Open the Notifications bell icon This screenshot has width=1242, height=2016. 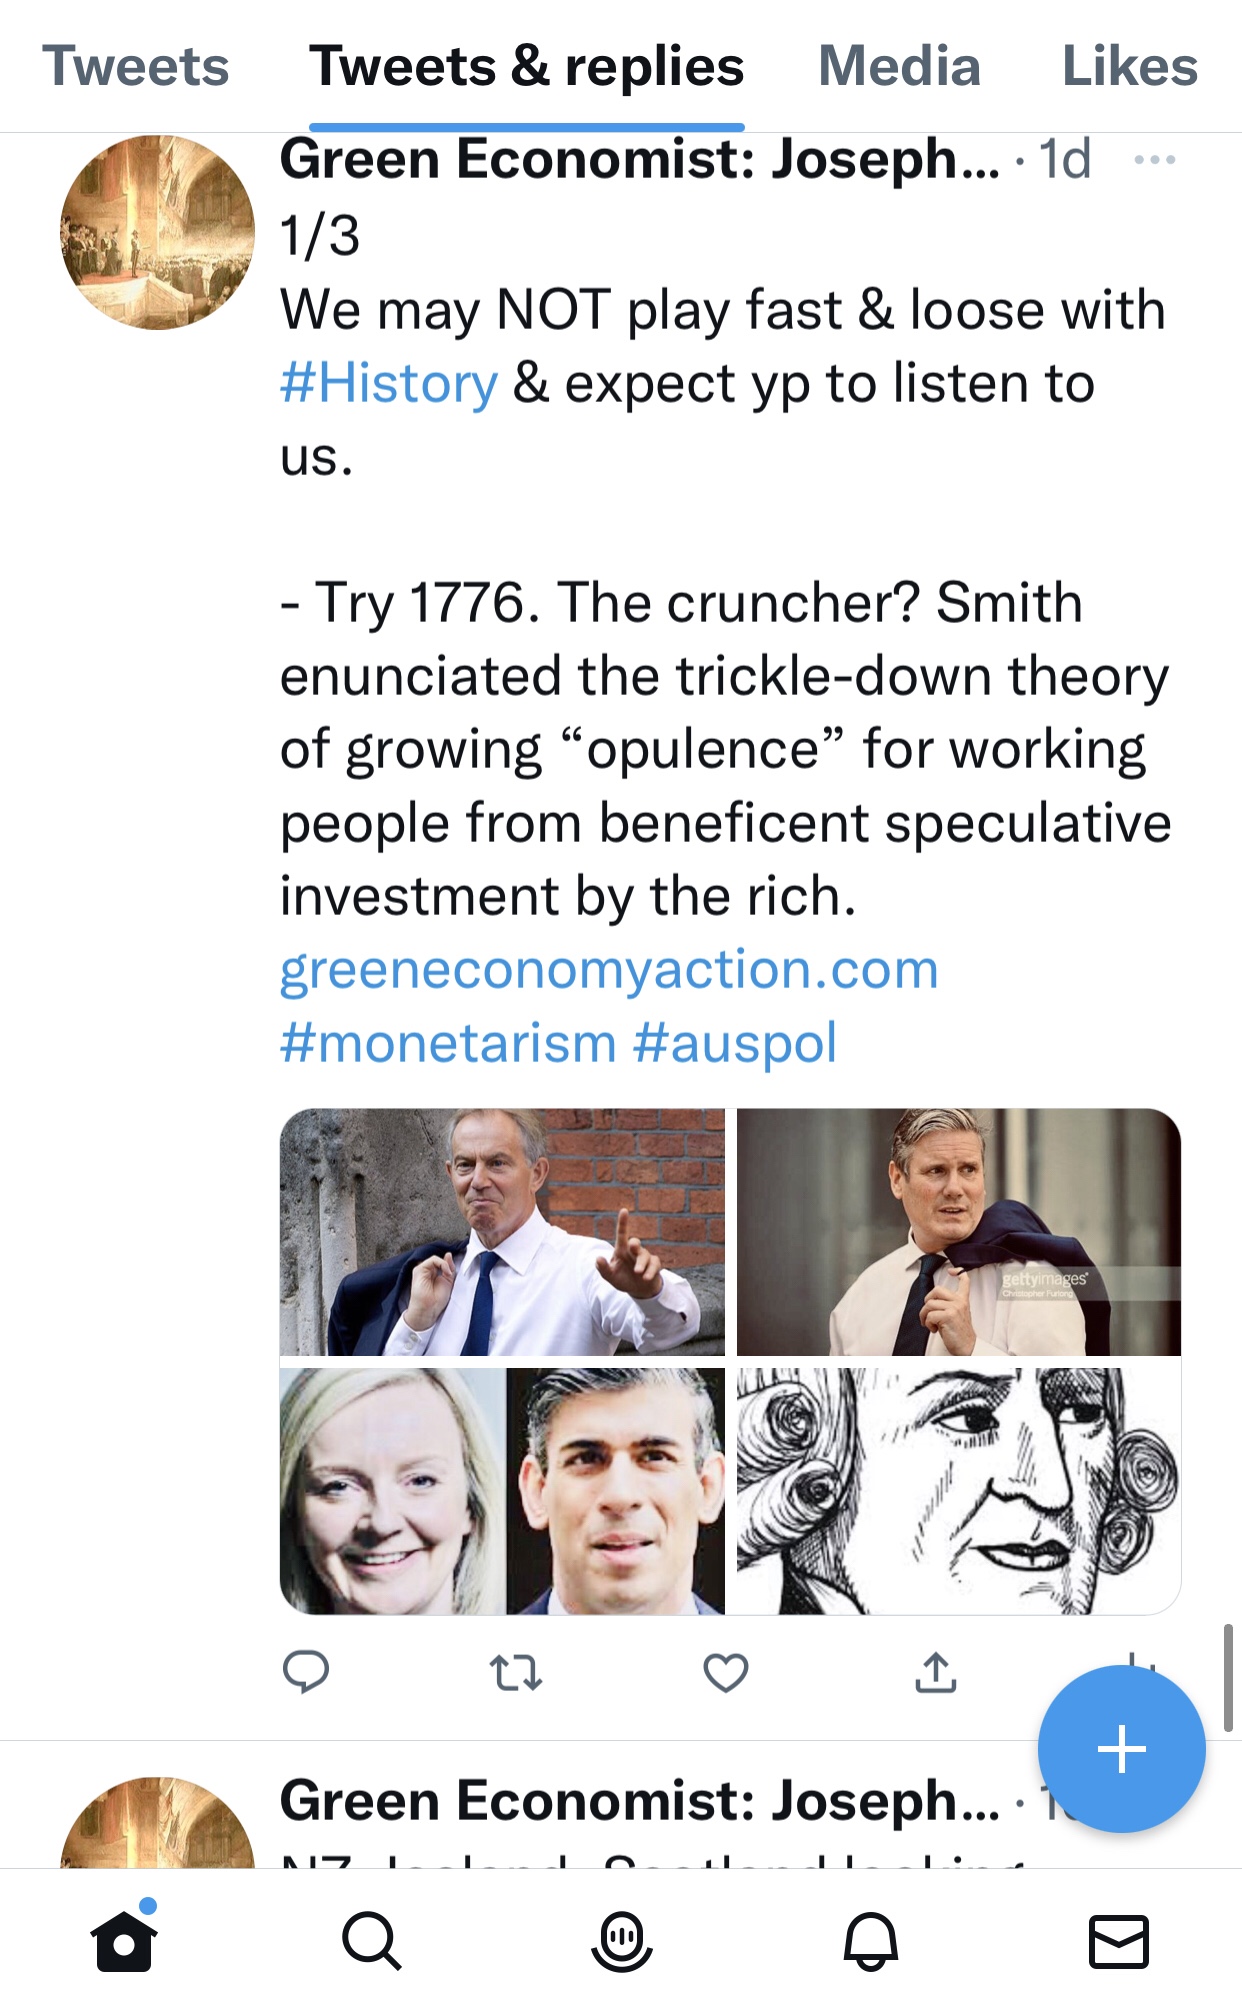tap(872, 1940)
